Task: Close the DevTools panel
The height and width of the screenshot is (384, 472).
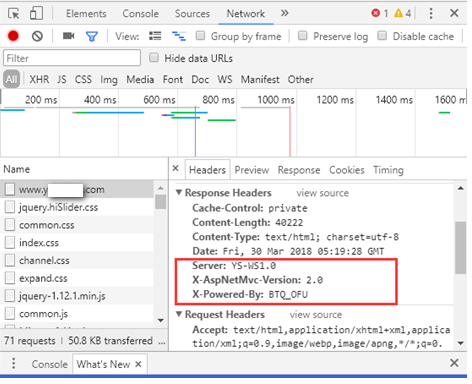Action: pyautogui.click(x=454, y=13)
